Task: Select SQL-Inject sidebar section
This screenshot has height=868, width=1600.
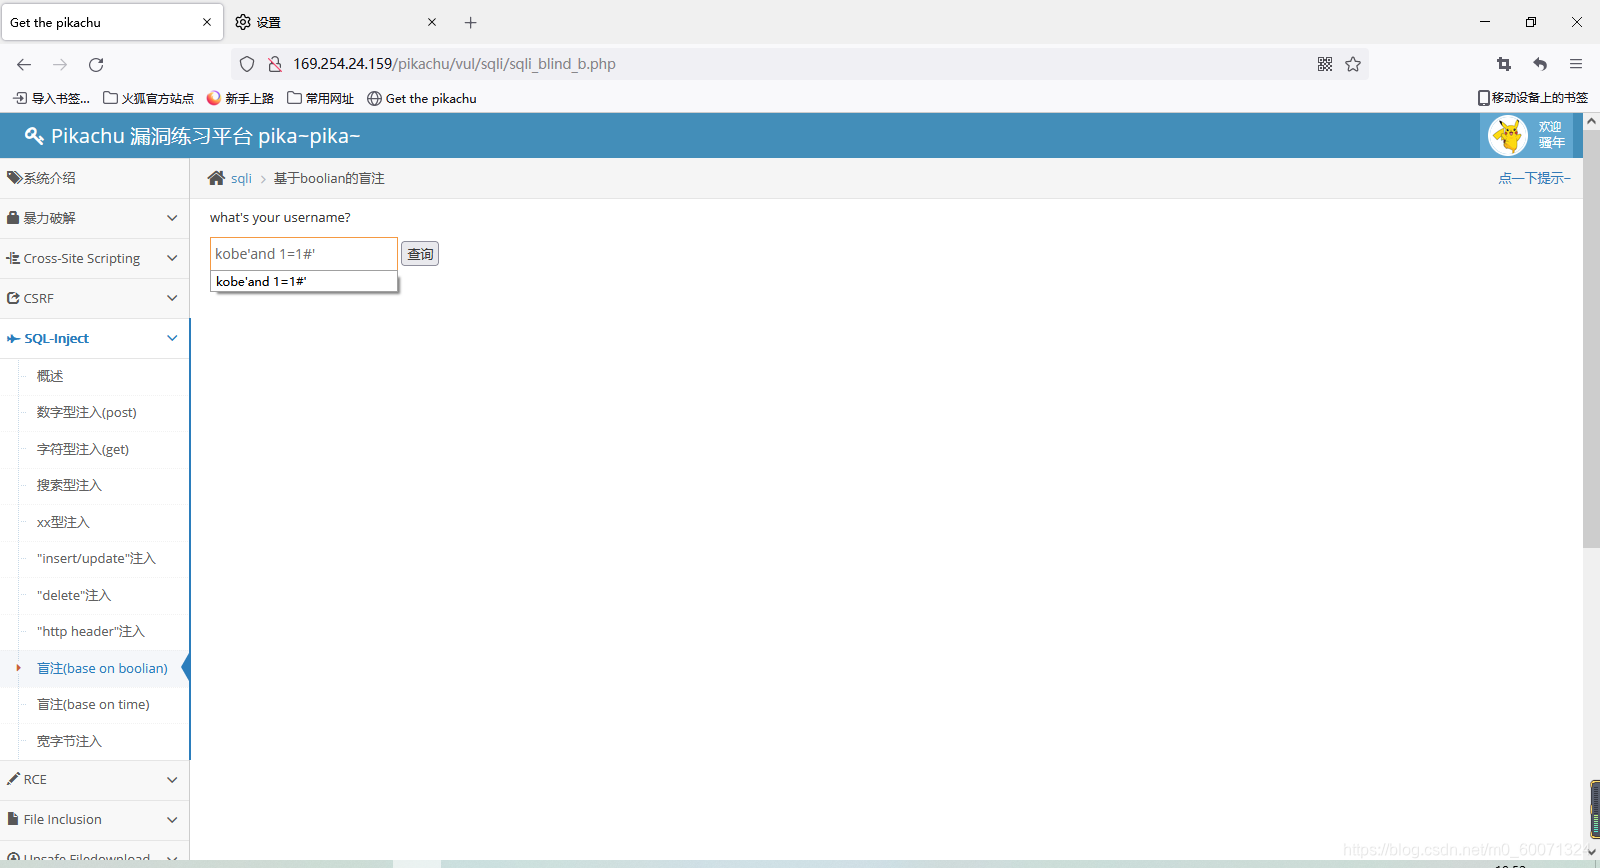Action: pyautogui.click(x=94, y=338)
